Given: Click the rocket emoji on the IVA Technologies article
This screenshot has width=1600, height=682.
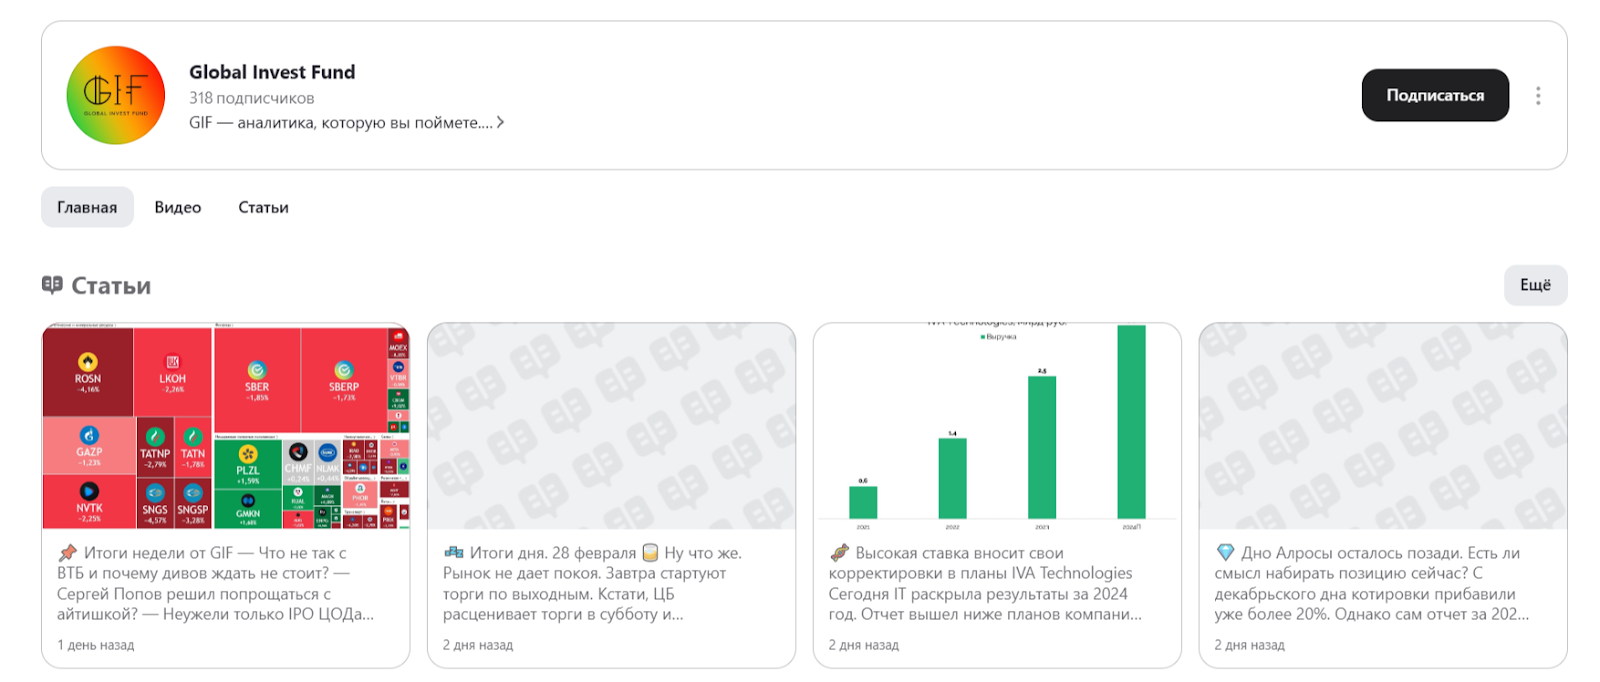Looking at the screenshot, I should (x=840, y=552).
